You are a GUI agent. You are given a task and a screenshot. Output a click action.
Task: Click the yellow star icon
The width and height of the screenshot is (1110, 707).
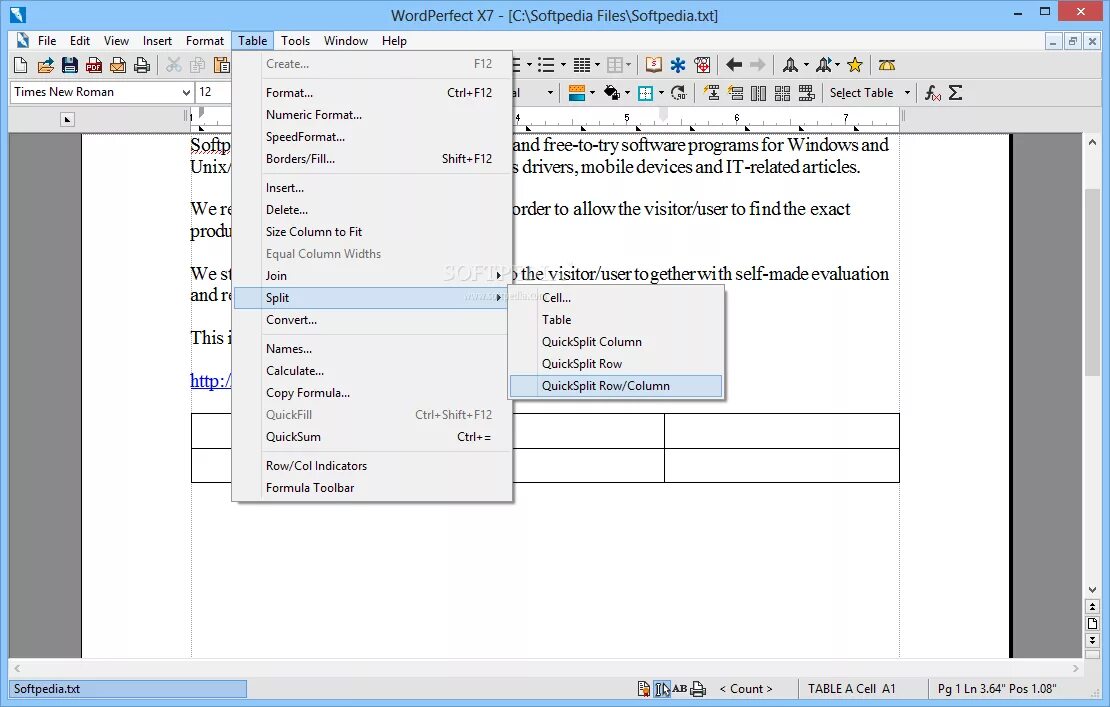[855, 65]
